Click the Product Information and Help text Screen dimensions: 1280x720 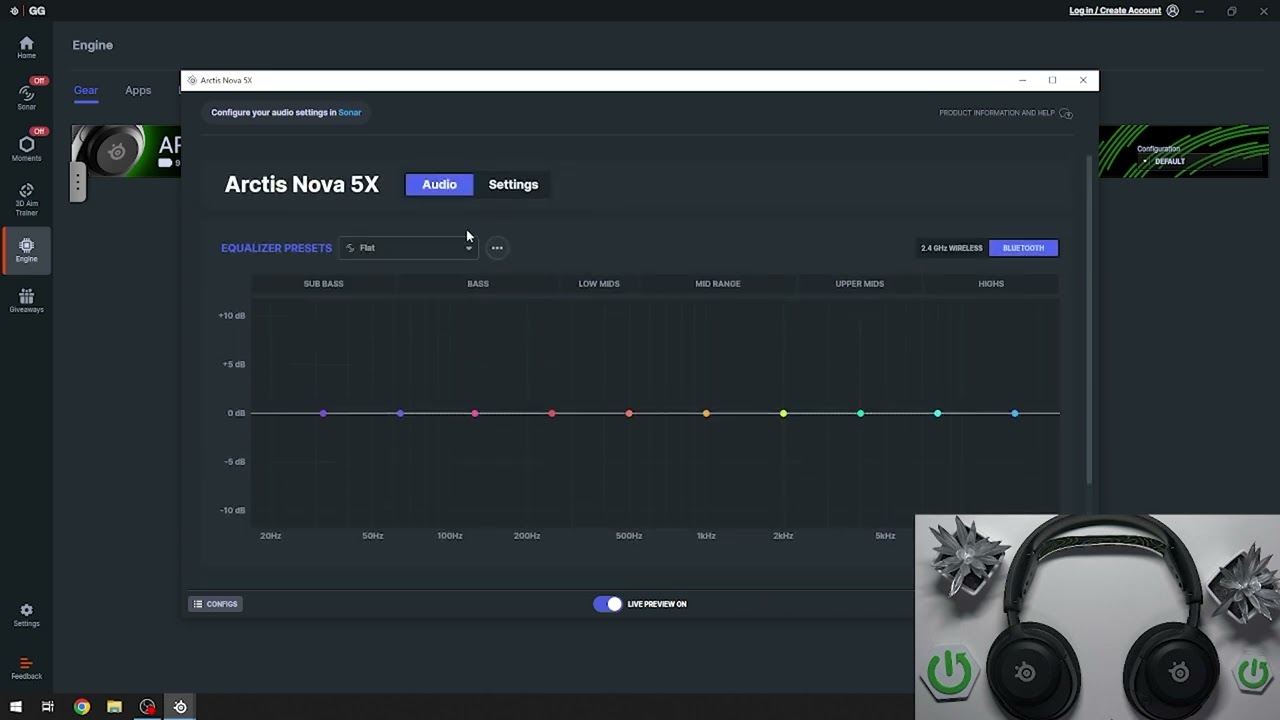click(996, 113)
